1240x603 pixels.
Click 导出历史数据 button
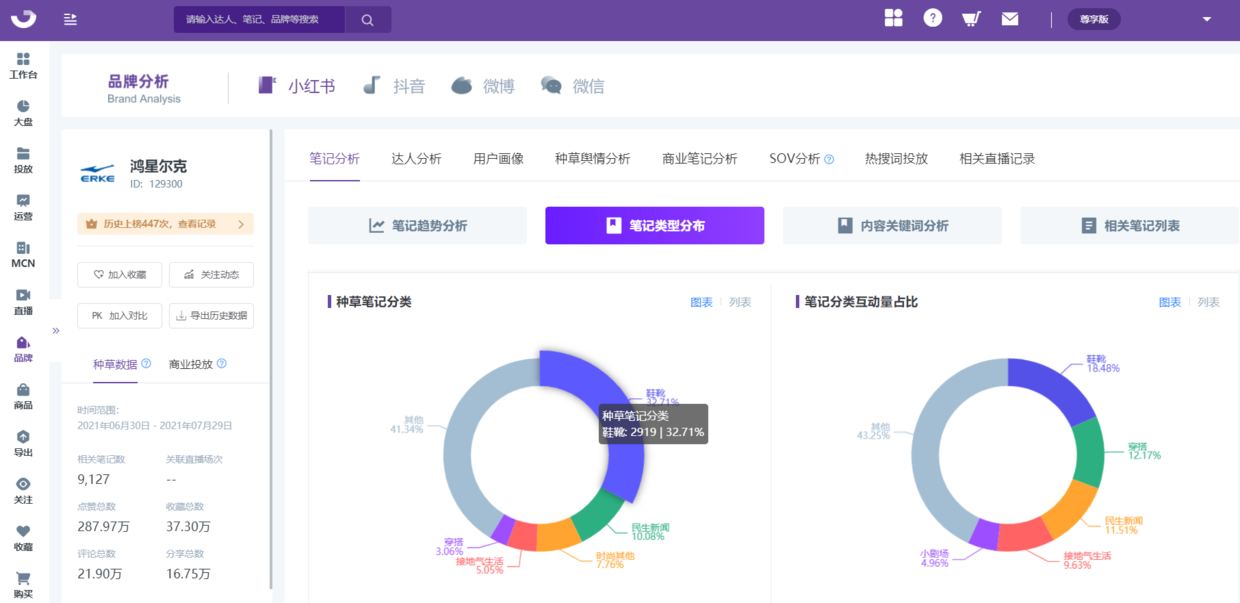[x=211, y=316]
